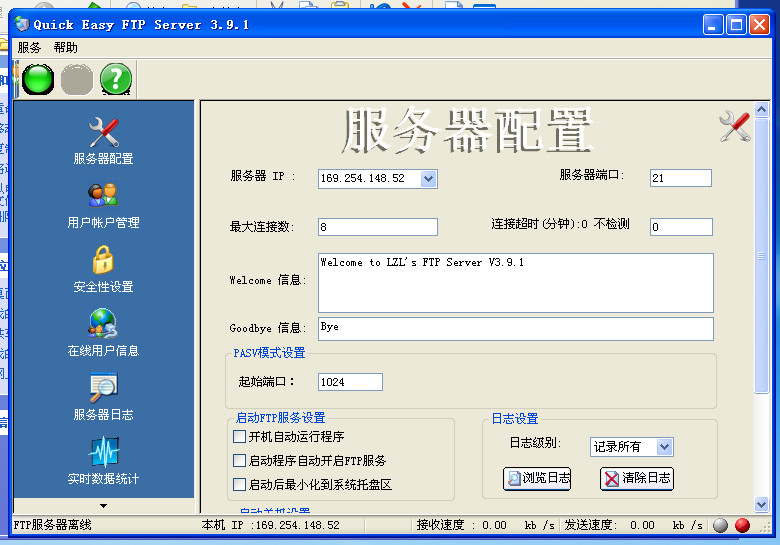Viewport: 780px width, 545px height.
Task: Check 启动后最小化到系统托盘区 option
Action: tap(239, 485)
